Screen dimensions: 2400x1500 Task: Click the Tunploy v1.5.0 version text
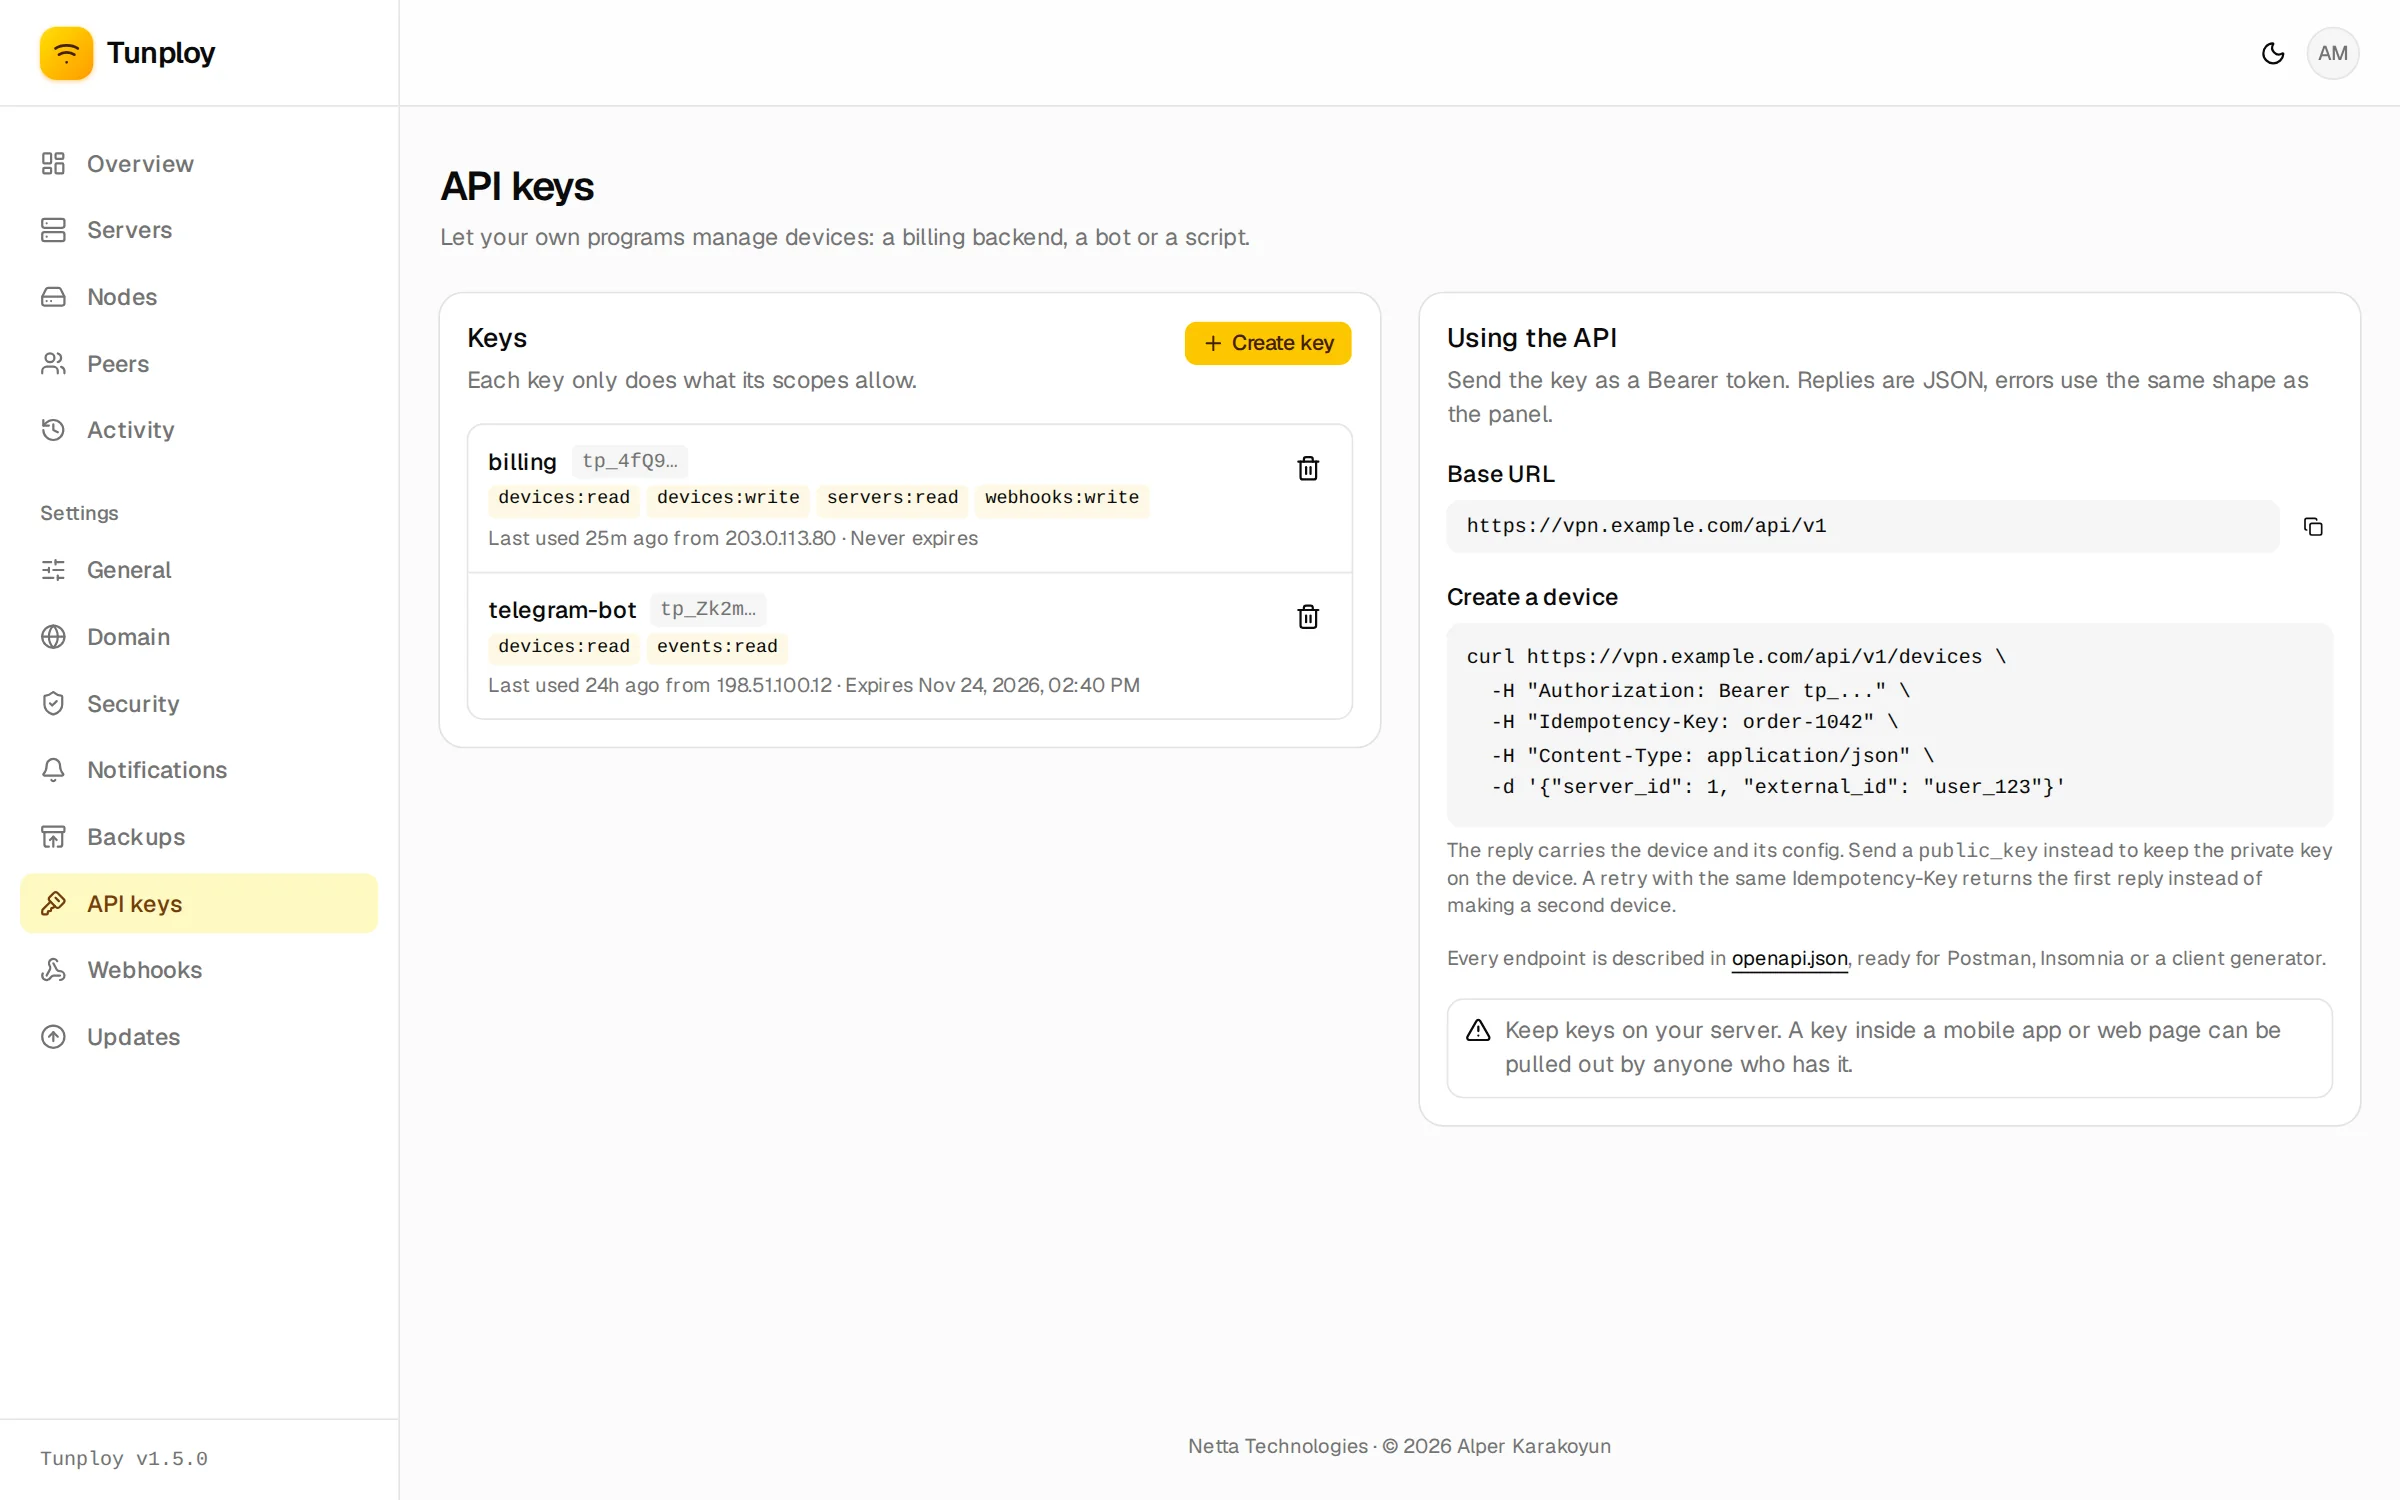(x=124, y=1458)
